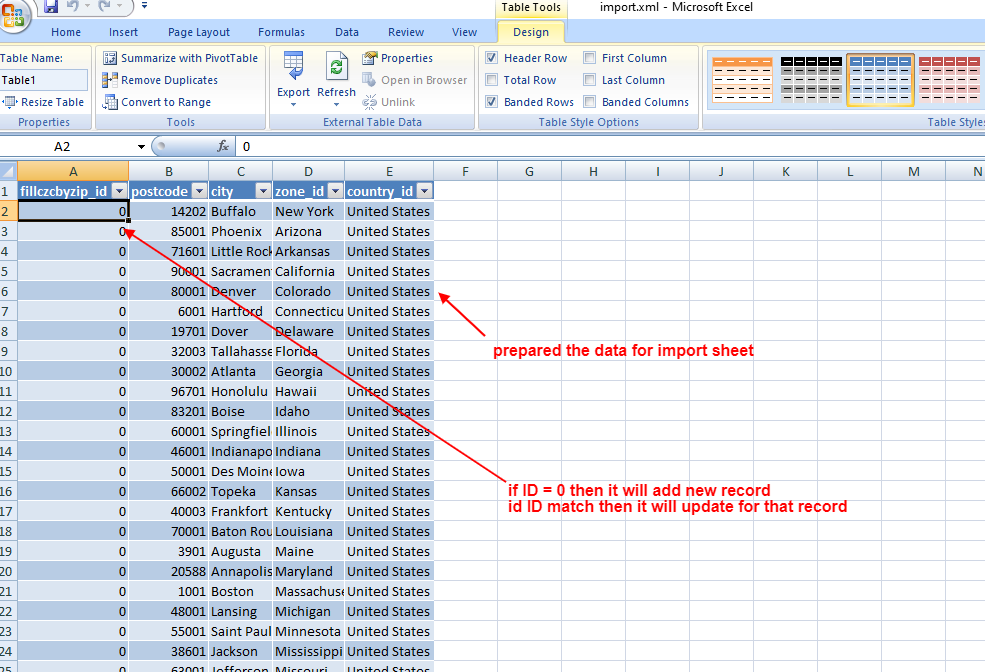The width and height of the screenshot is (985, 672).
Task: Expand the Export dropdown arrow
Action: point(293,105)
